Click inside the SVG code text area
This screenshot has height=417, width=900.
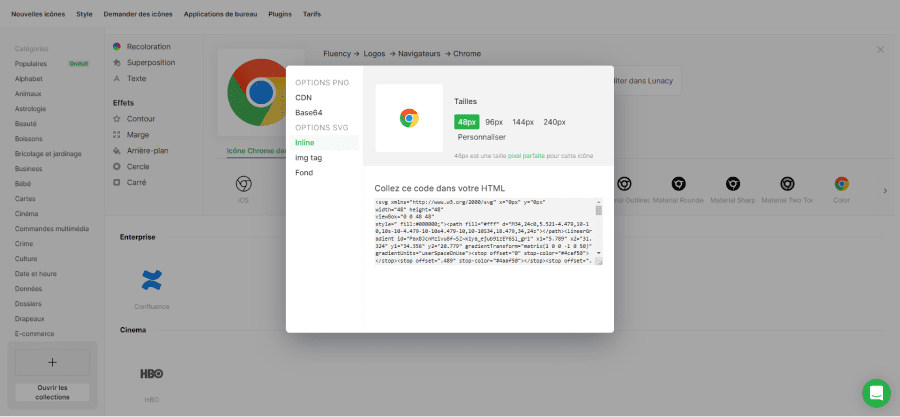coord(484,232)
